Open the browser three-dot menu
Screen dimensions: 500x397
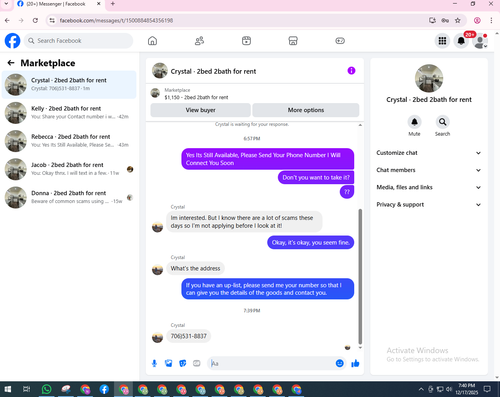pyautogui.click(x=491, y=20)
